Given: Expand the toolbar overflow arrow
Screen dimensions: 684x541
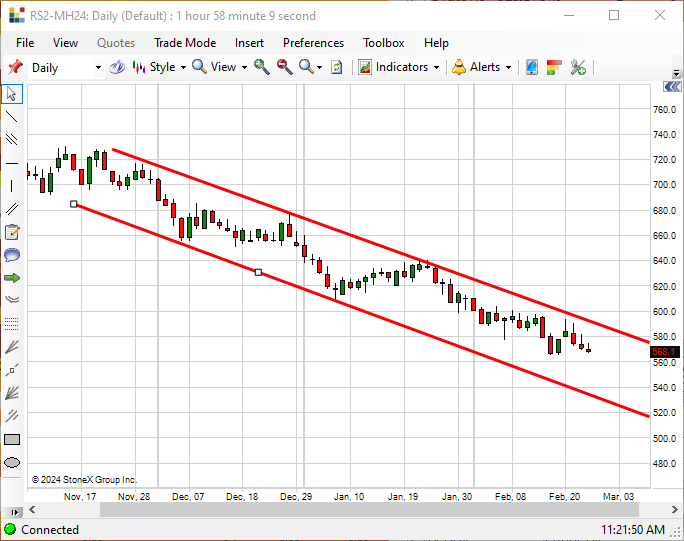Looking at the screenshot, I should (676, 72).
